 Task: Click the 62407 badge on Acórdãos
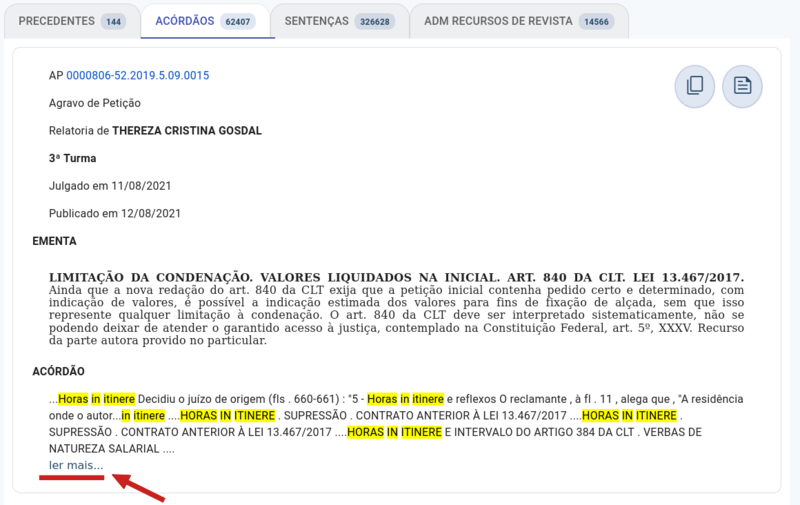(x=238, y=21)
